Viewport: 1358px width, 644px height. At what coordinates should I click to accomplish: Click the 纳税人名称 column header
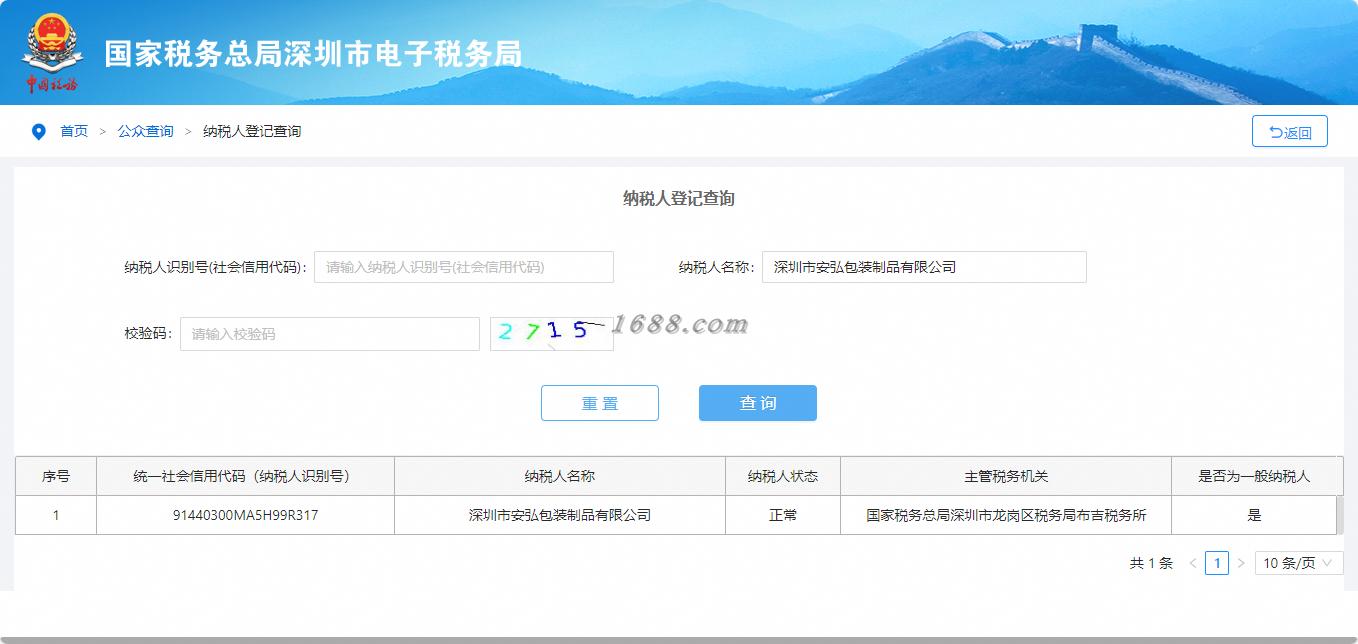(560, 476)
